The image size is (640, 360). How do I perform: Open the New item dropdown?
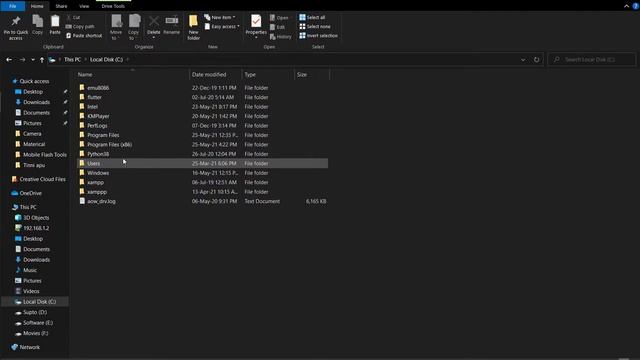click(x=220, y=18)
